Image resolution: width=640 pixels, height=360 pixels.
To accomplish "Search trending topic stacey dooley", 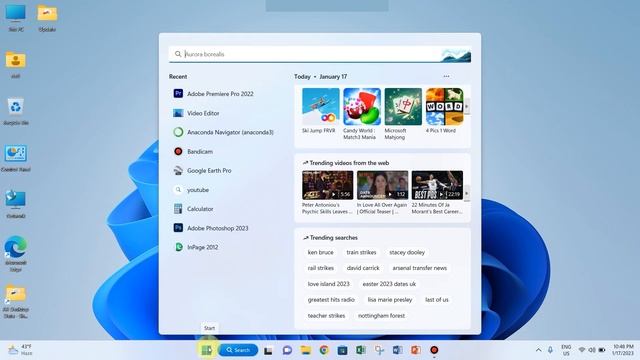I will coord(407,252).
